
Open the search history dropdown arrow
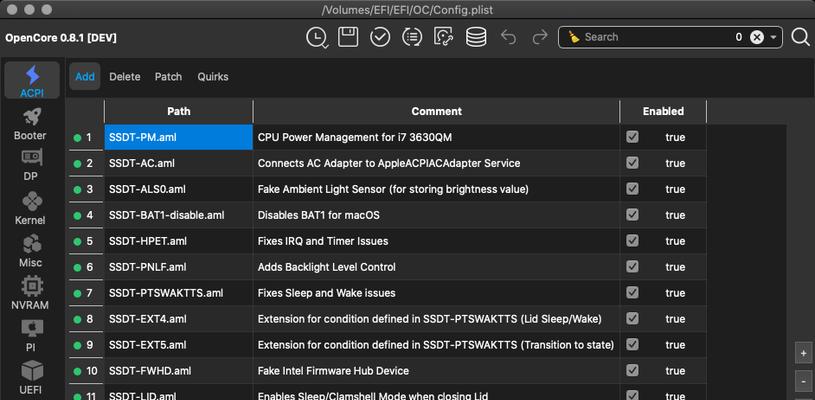773,37
